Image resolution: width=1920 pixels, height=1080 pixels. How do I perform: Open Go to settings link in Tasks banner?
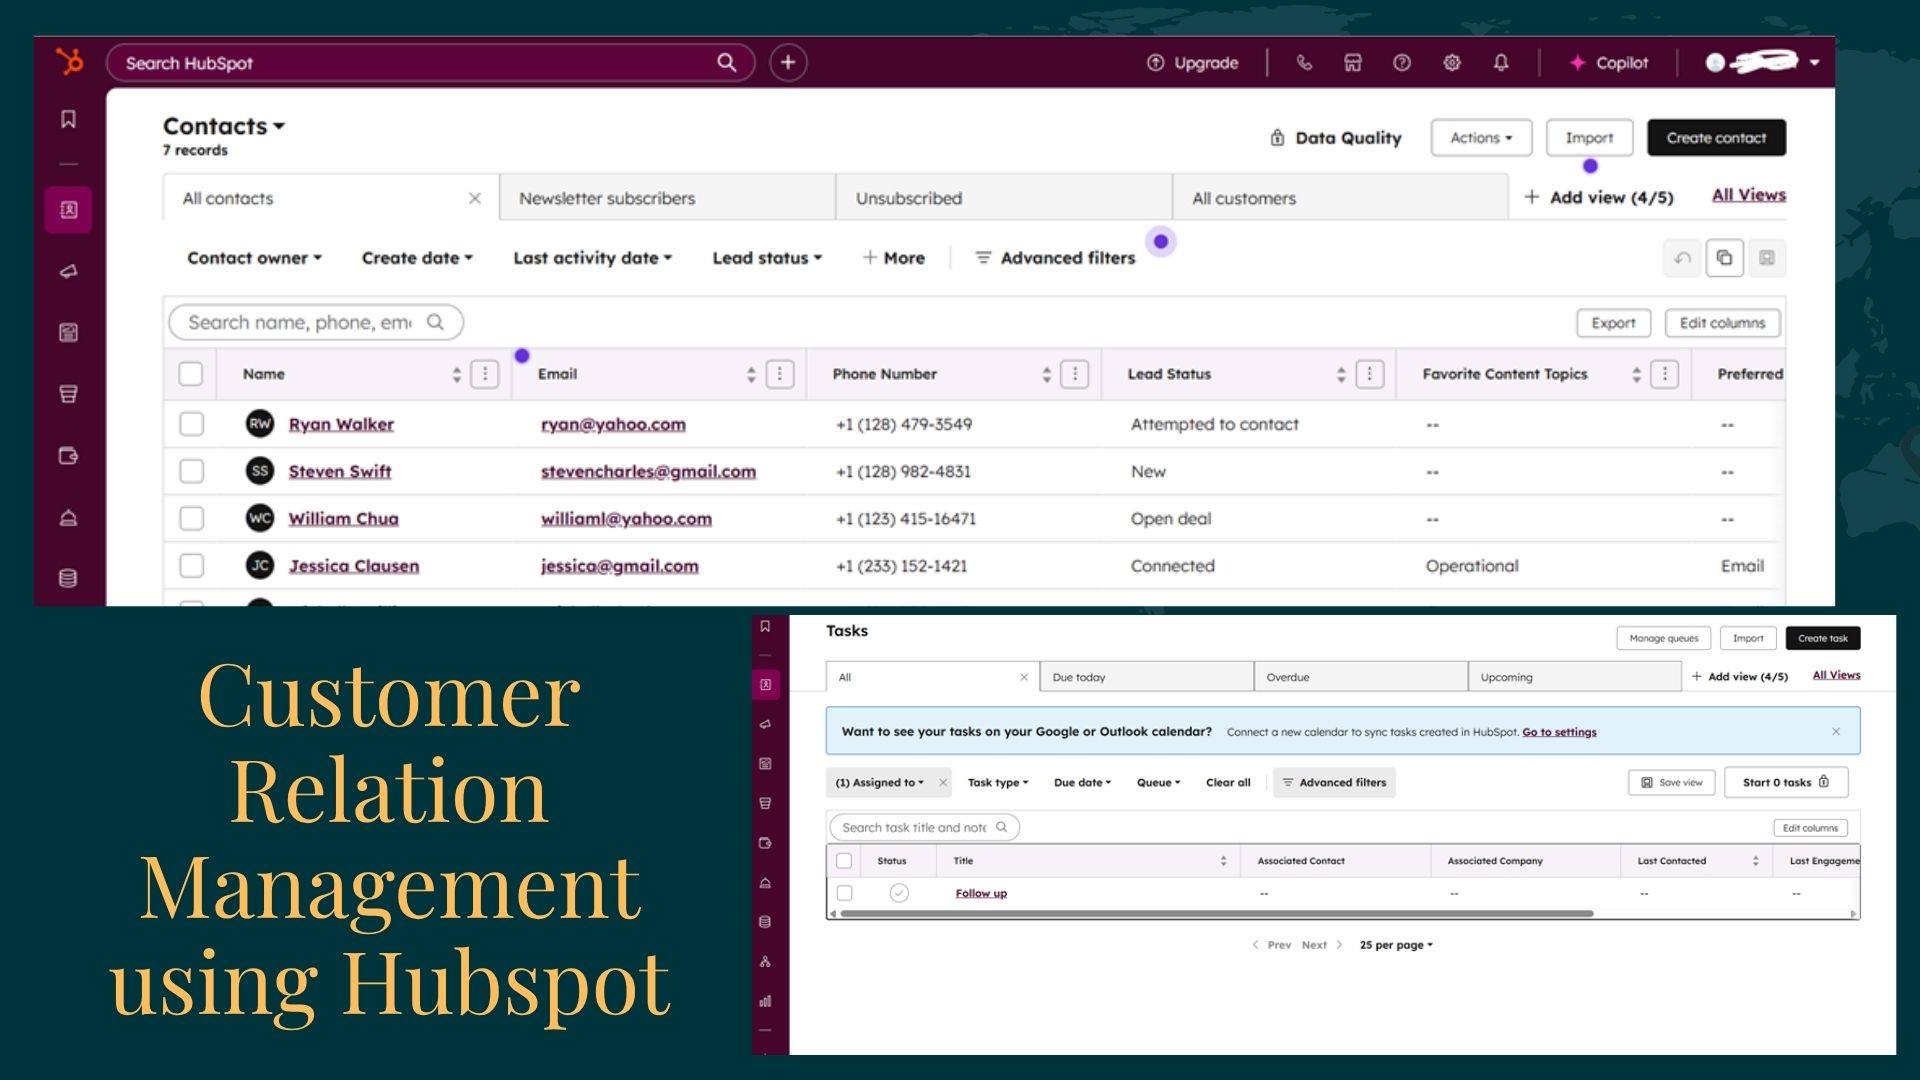pos(1559,732)
